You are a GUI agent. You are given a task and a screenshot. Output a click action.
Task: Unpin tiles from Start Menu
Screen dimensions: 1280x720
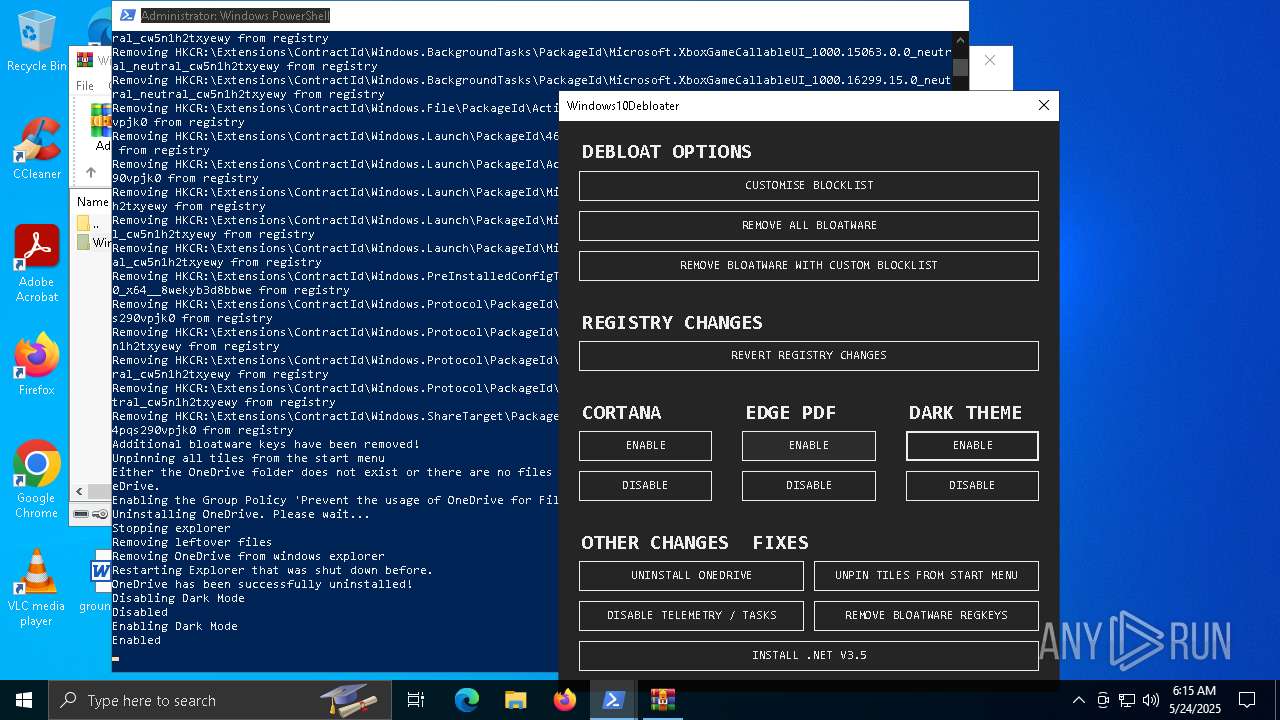click(x=926, y=576)
